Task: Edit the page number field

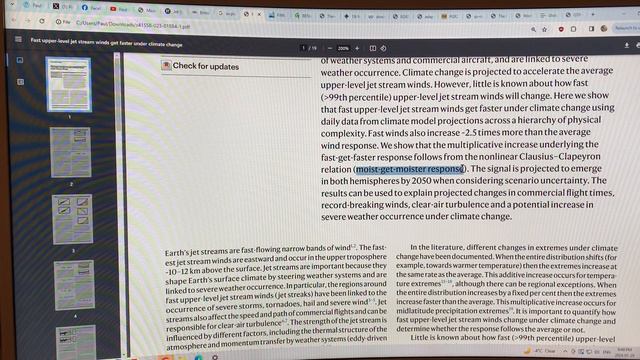Action: [x=304, y=48]
